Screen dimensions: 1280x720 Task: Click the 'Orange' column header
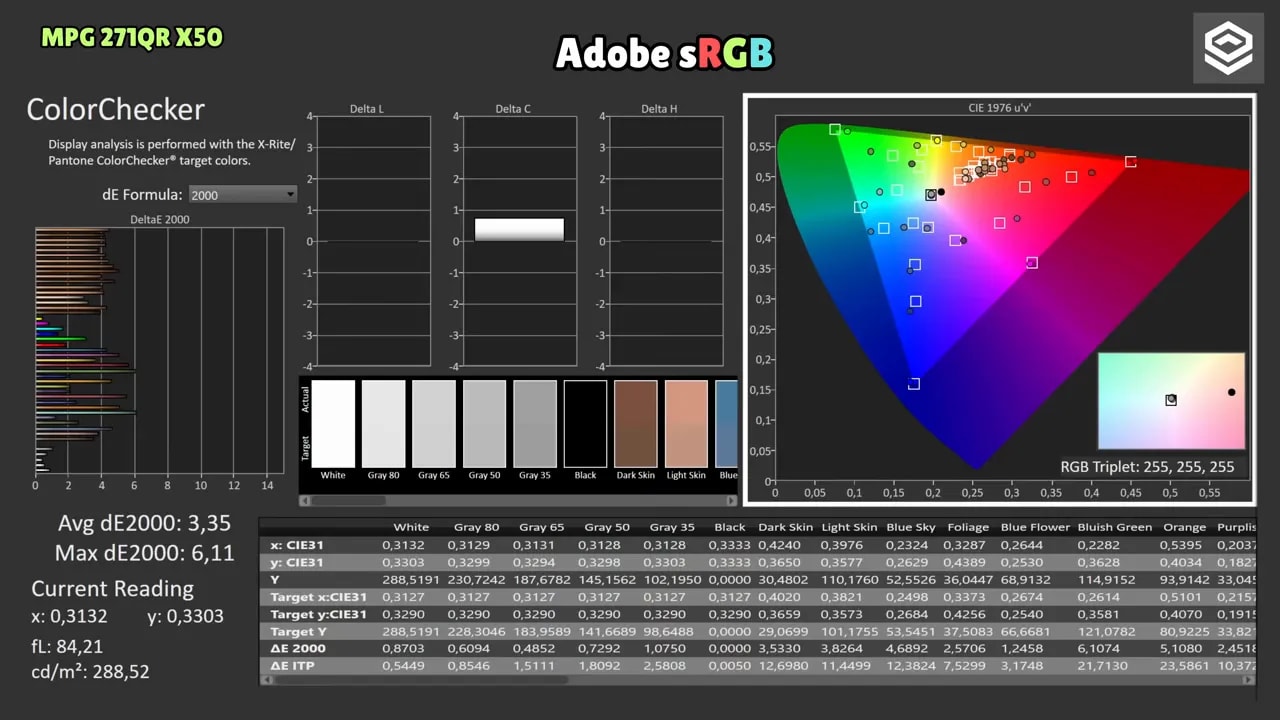[x=1184, y=527]
